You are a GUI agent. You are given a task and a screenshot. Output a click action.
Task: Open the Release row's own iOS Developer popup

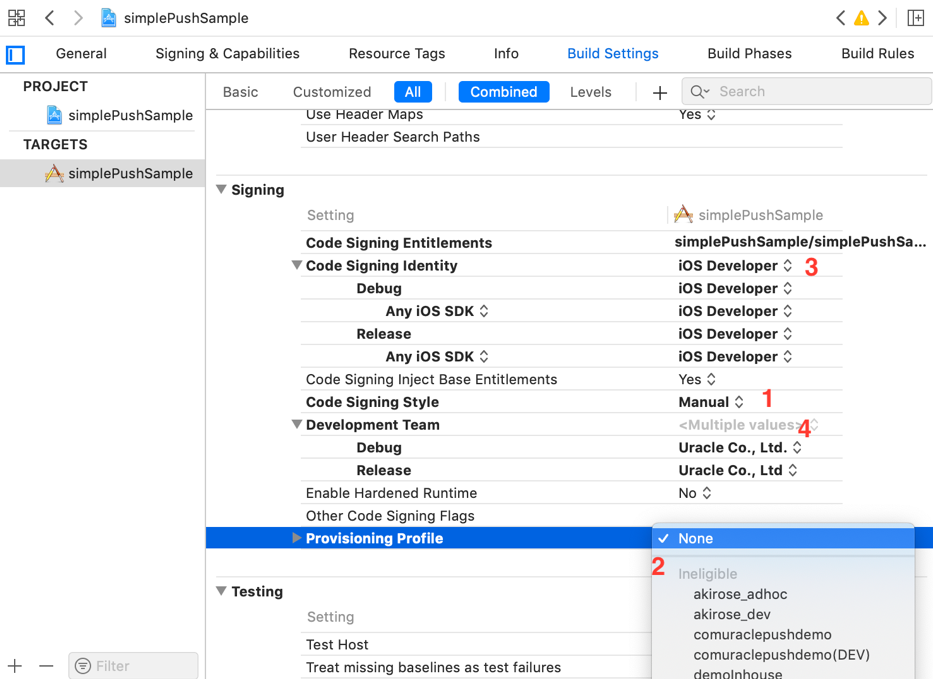click(x=735, y=334)
